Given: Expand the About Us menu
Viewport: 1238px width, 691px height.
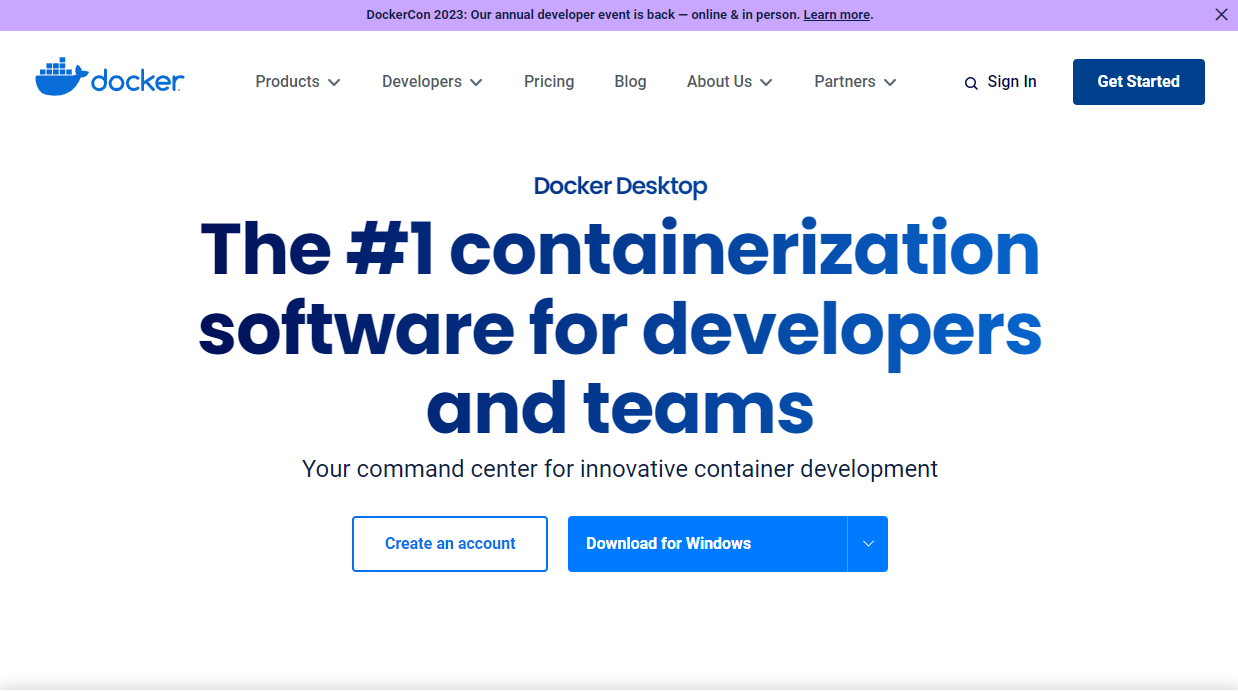Looking at the screenshot, I should tap(729, 82).
